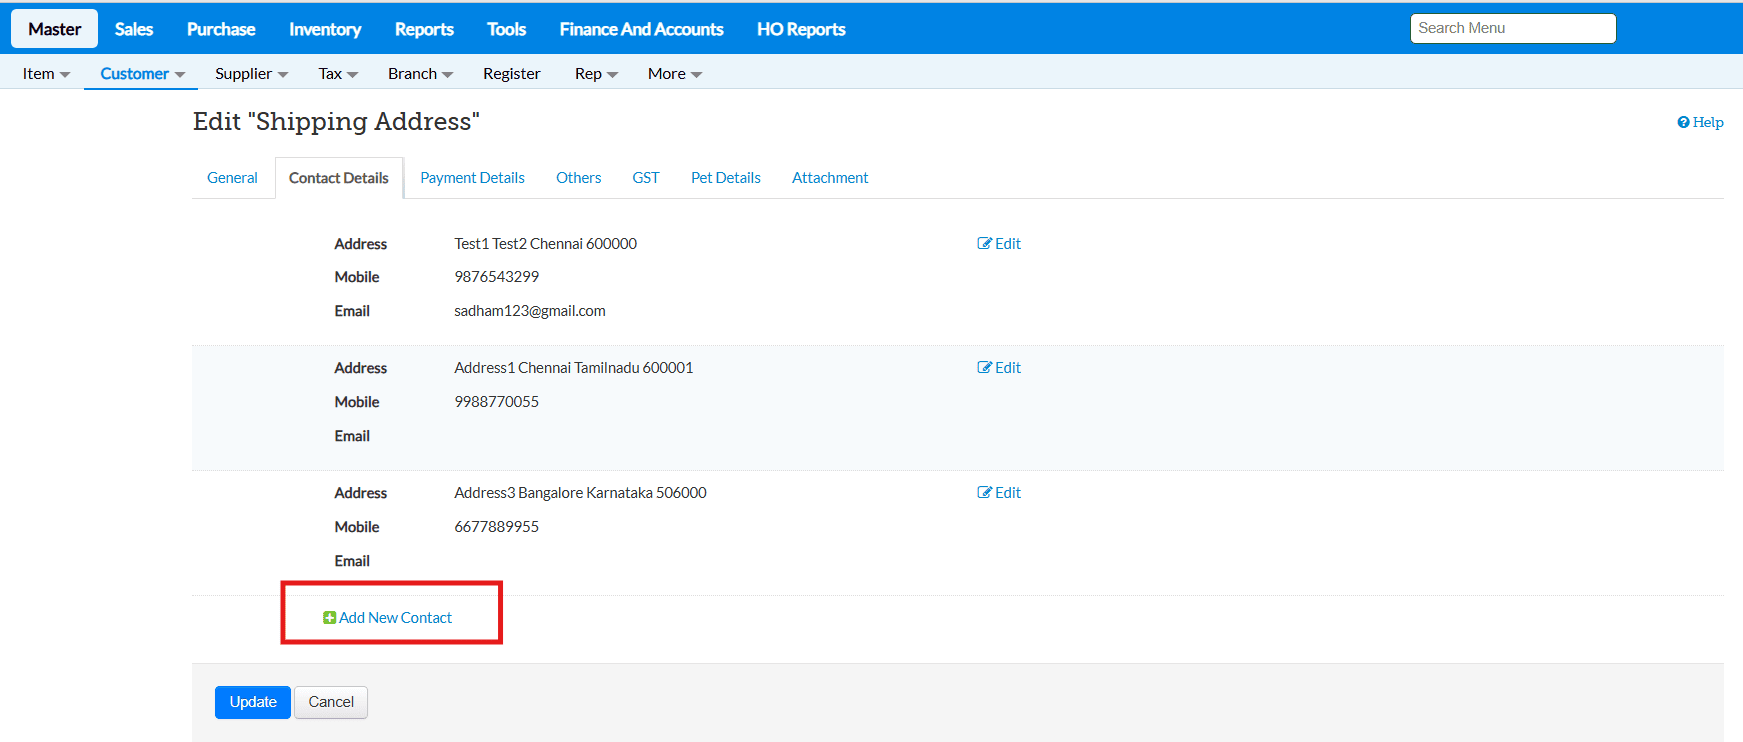Click the edit pencil icon for the Test1 Test2 Chennai address
The image size is (1743, 742).
coord(984,243)
